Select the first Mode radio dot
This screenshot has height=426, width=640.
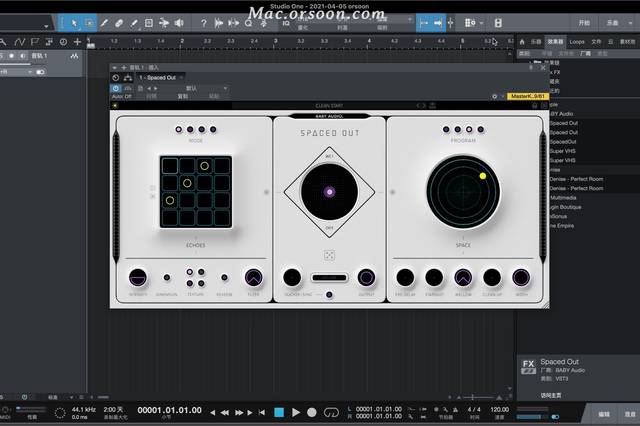click(178, 129)
